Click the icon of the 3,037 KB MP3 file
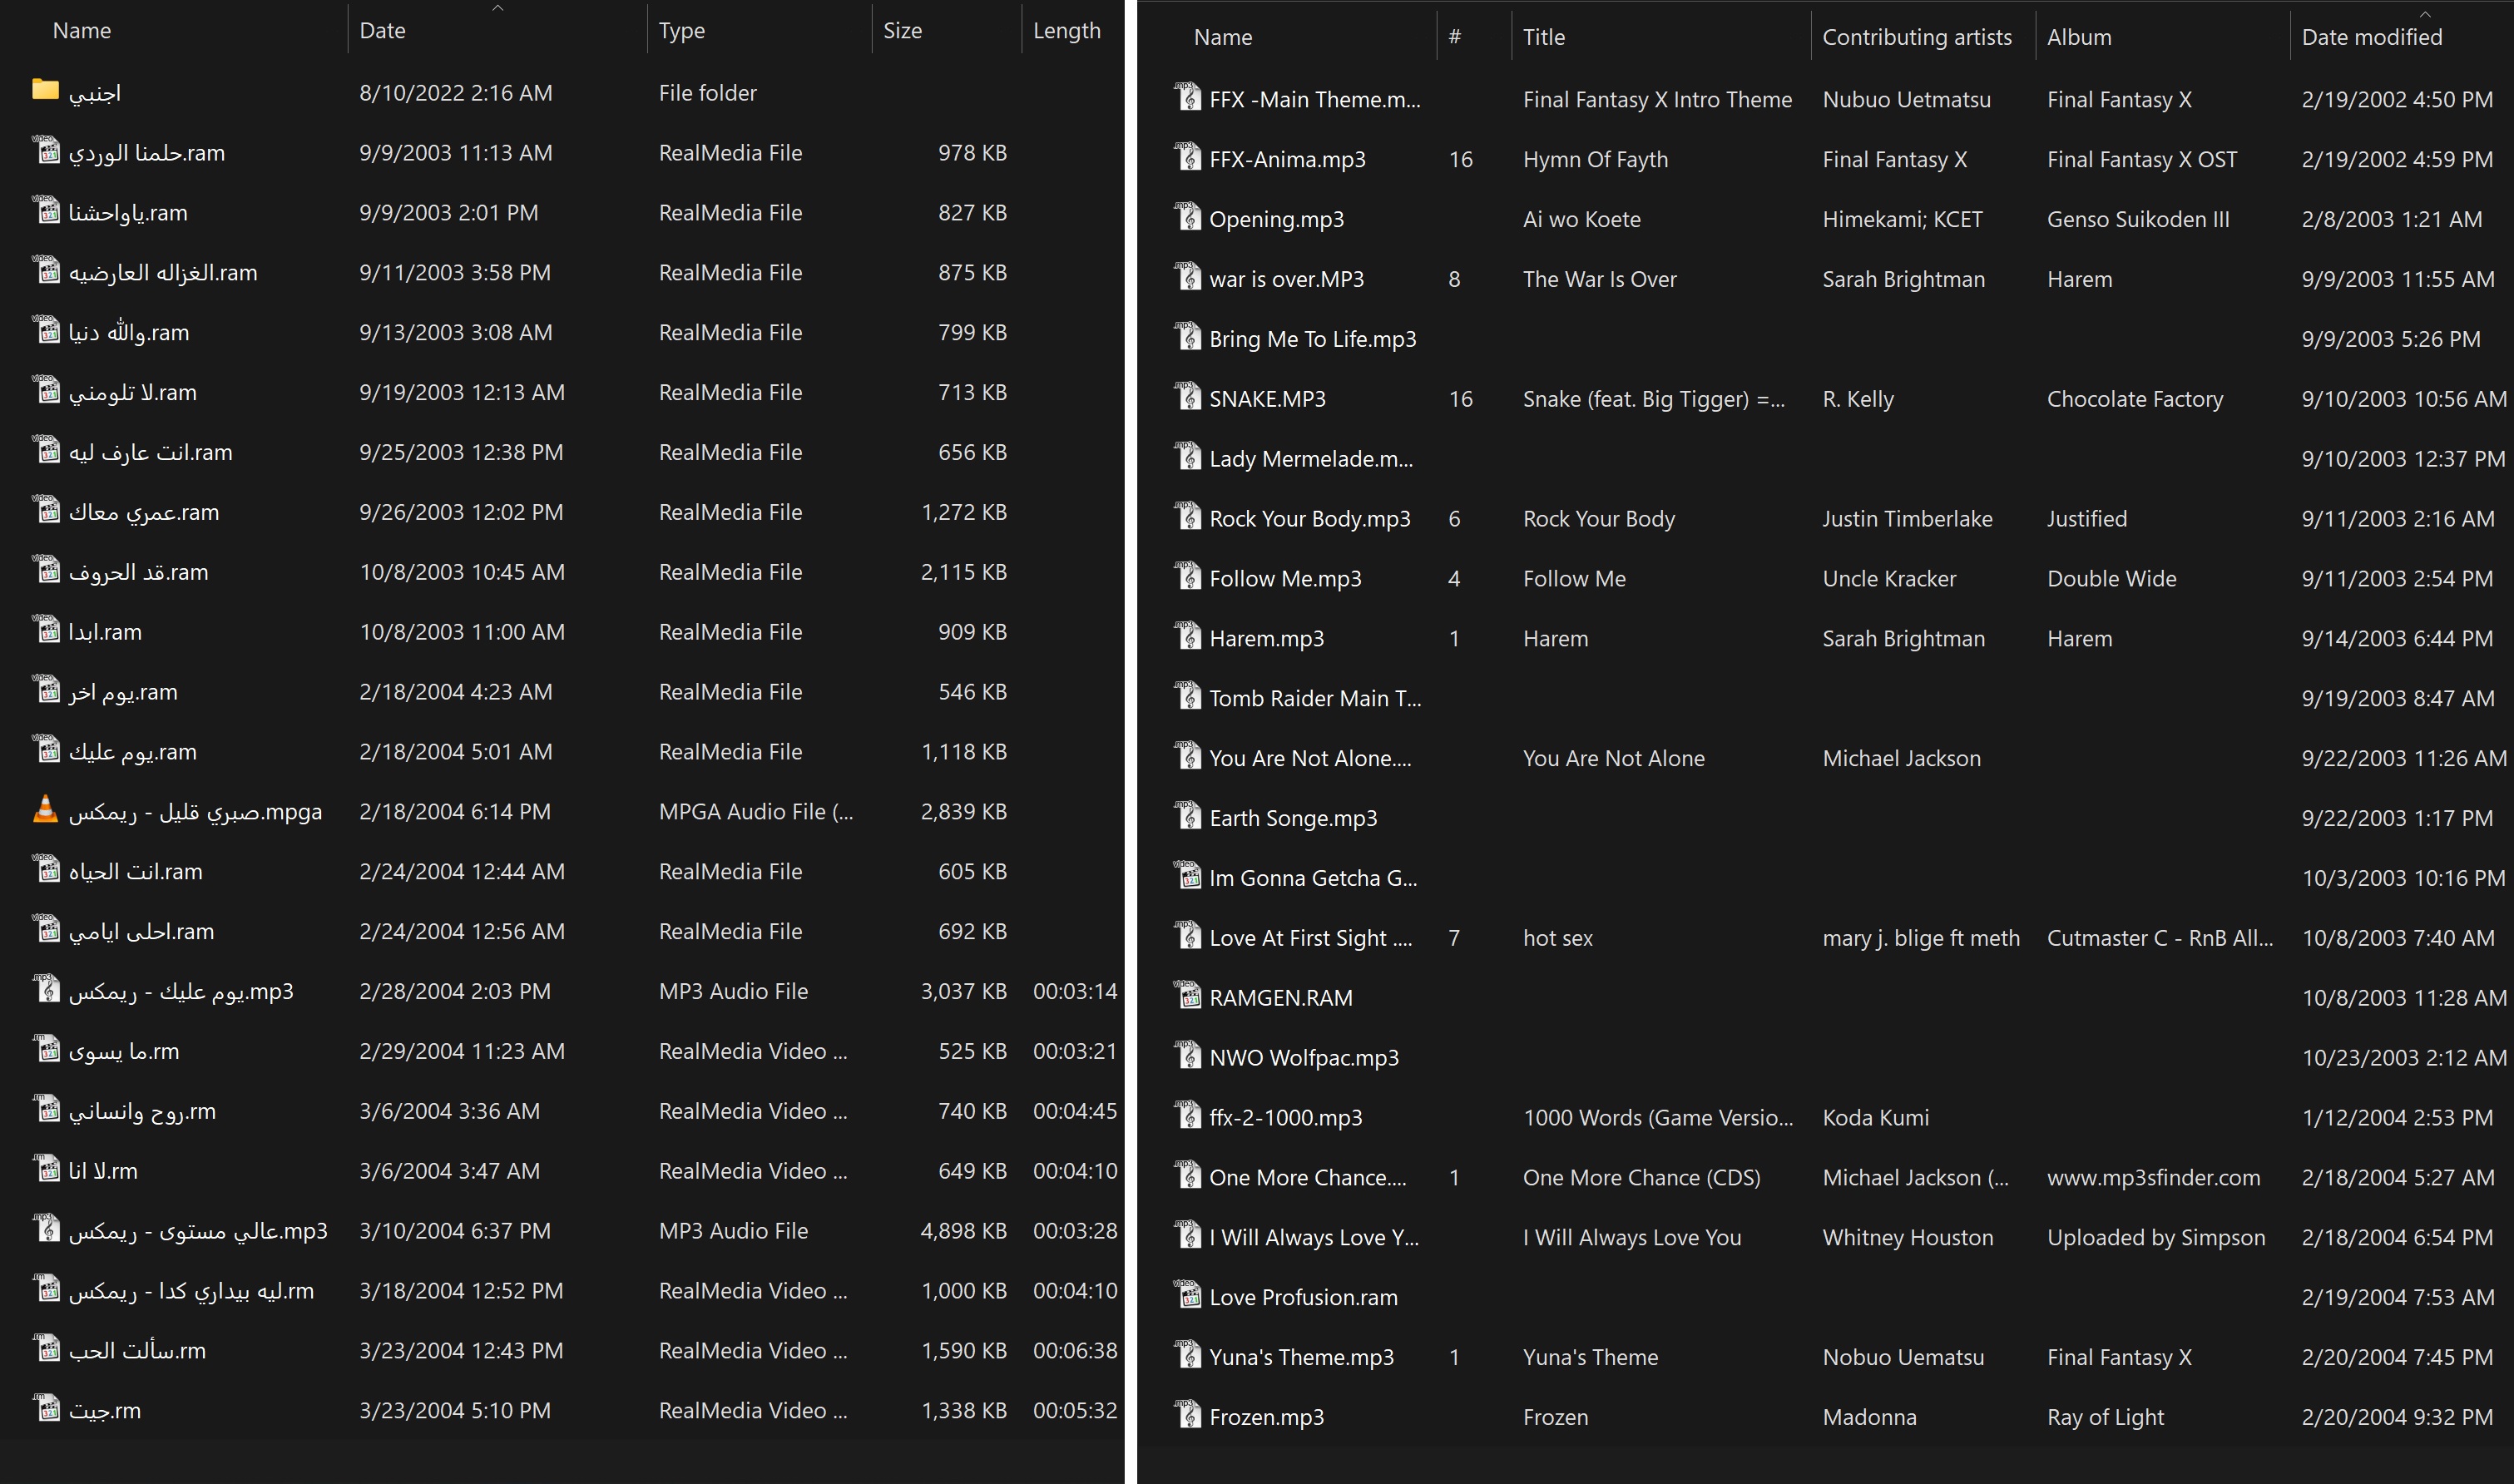Screen dimensions: 2514x1484 [x=46, y=989]
